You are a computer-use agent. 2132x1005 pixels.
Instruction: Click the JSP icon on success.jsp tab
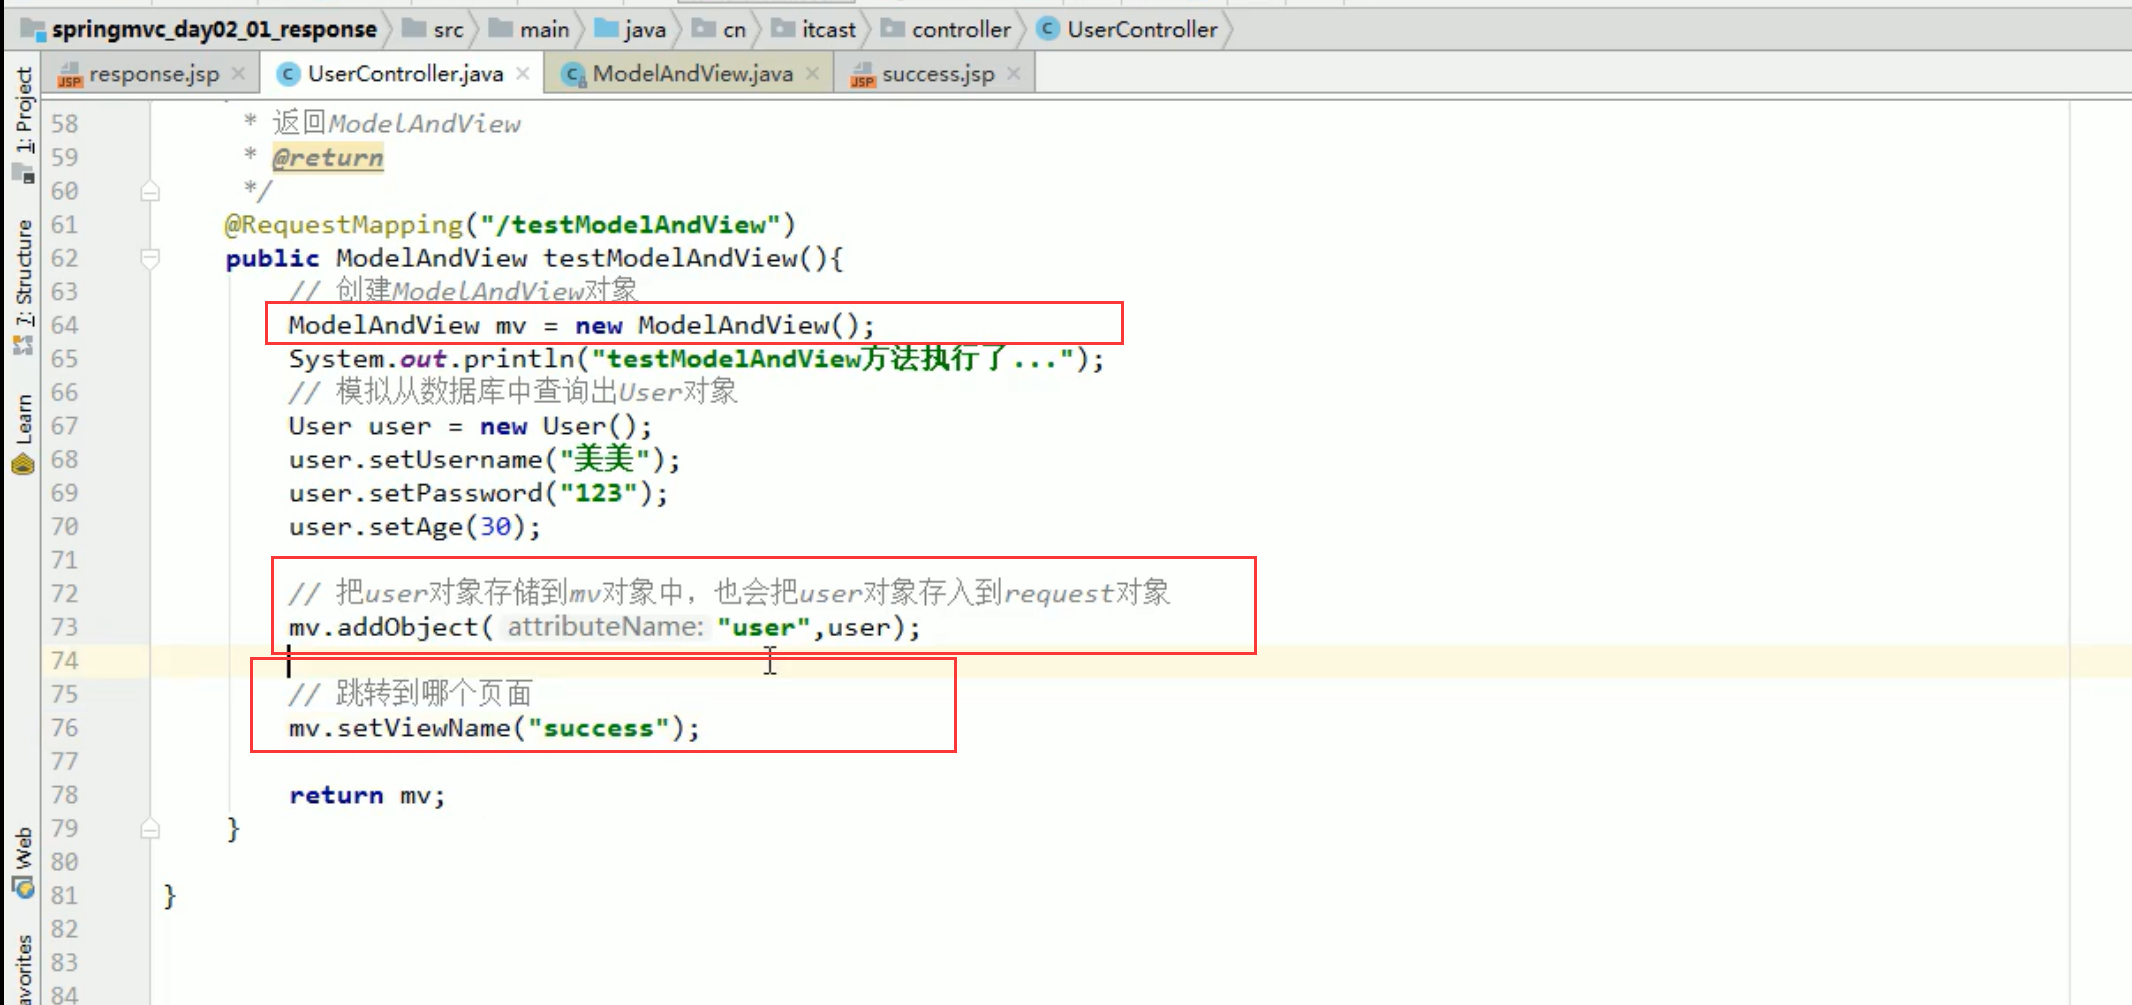[861, 73]
